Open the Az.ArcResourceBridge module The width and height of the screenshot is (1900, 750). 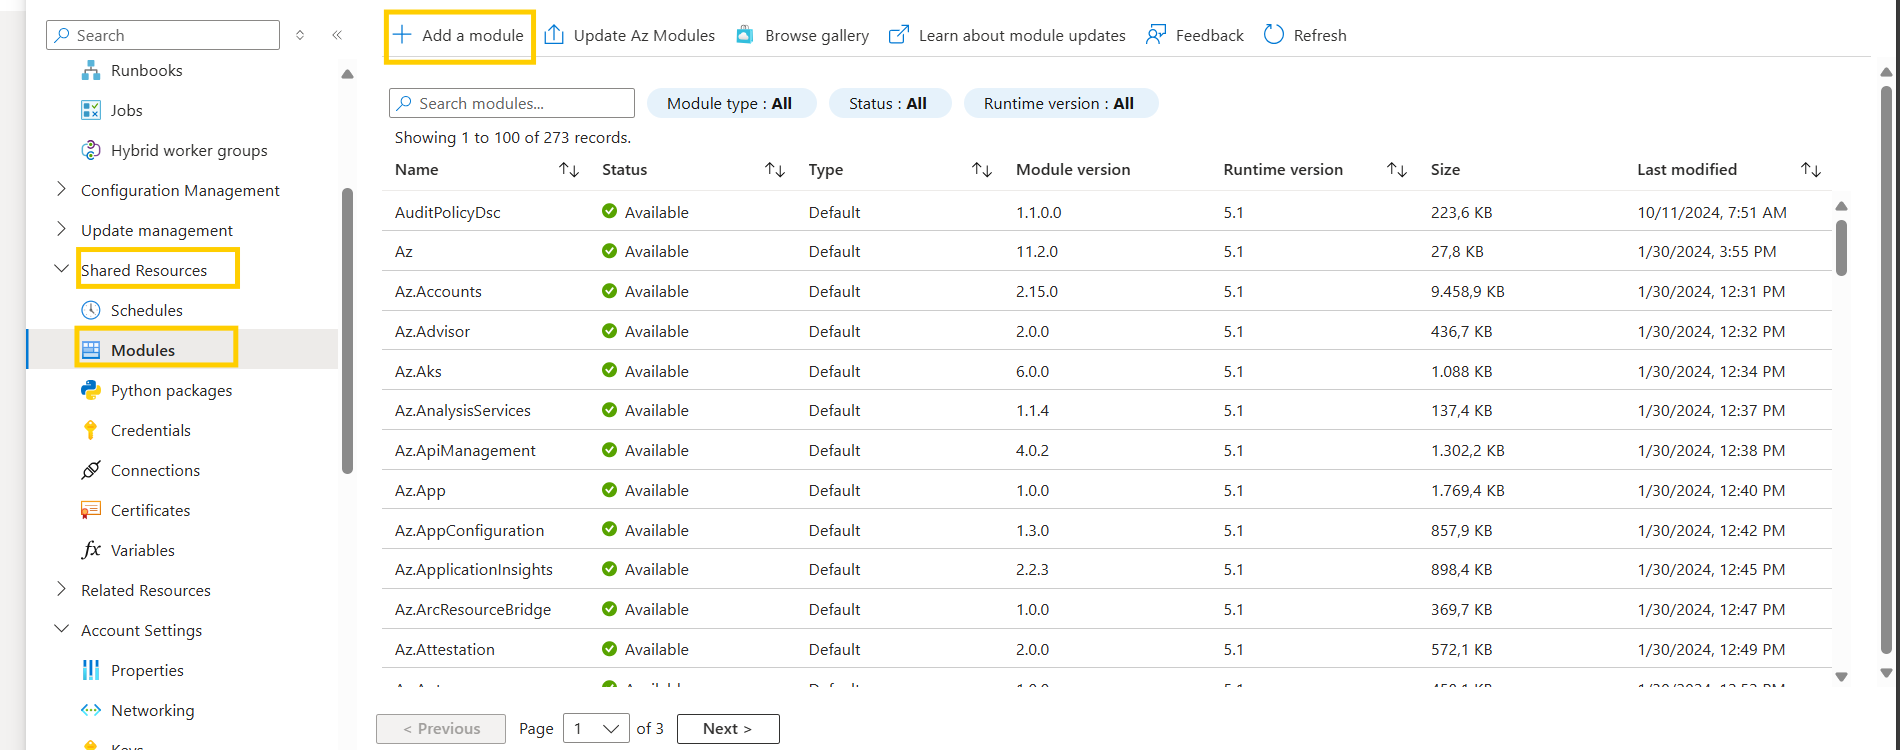point(472,609)
